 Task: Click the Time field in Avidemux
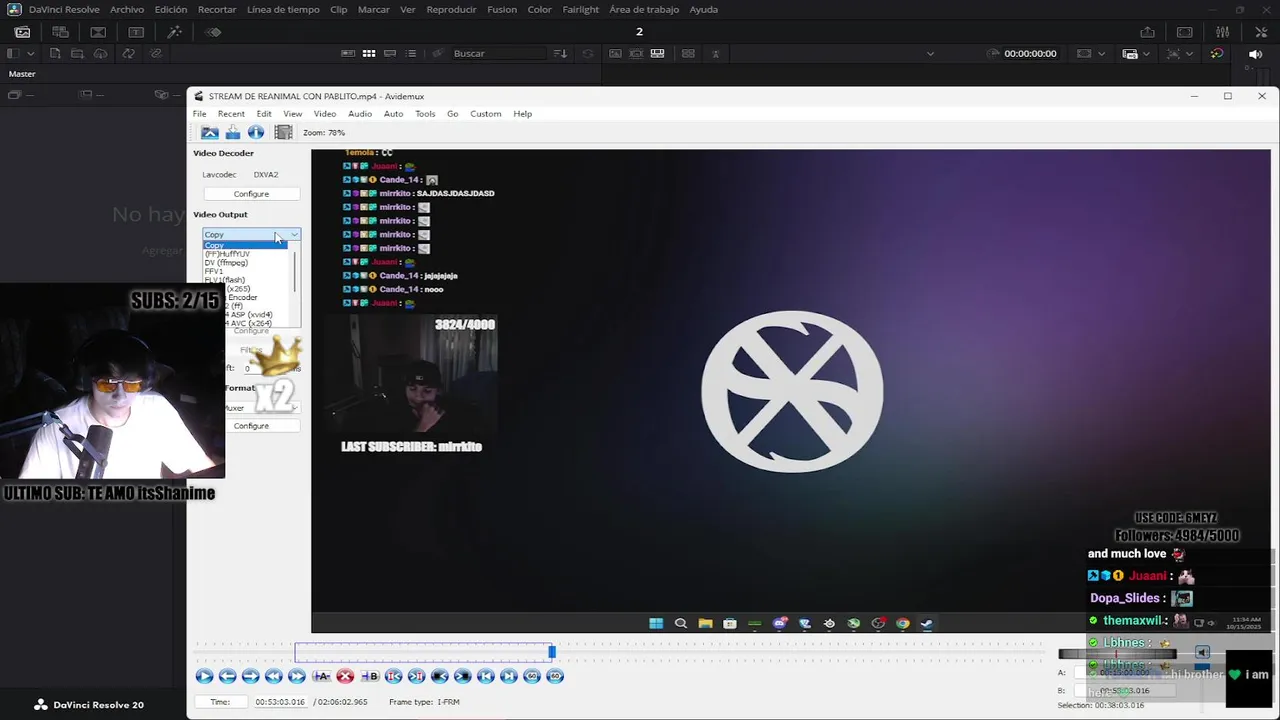point(282,702)
